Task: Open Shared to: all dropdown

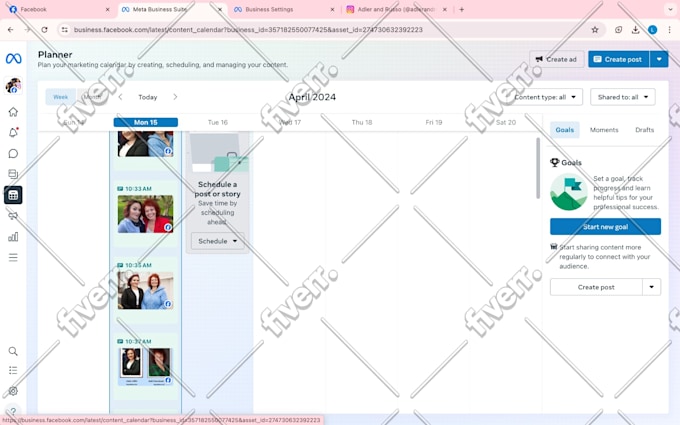Action: 623,97
